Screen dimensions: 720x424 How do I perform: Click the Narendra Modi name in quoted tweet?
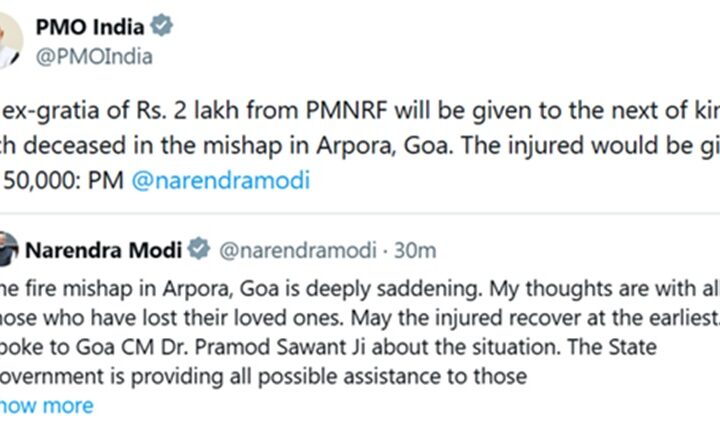click(105, 249)
